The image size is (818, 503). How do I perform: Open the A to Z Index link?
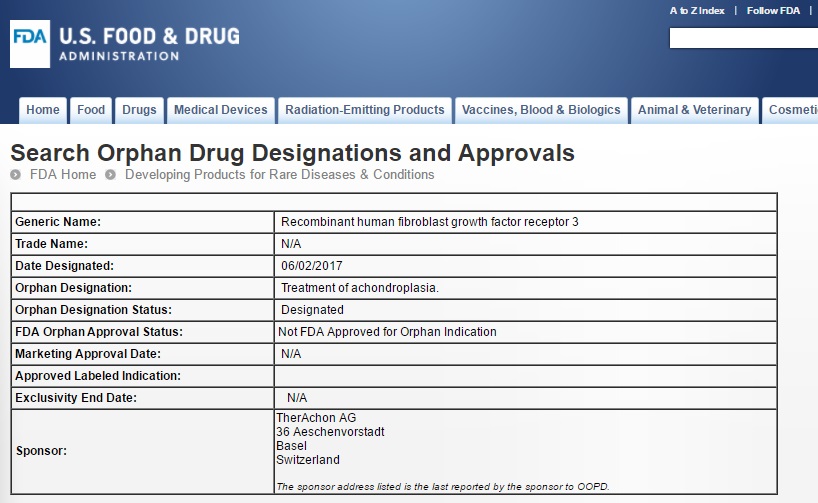(697, 11)
